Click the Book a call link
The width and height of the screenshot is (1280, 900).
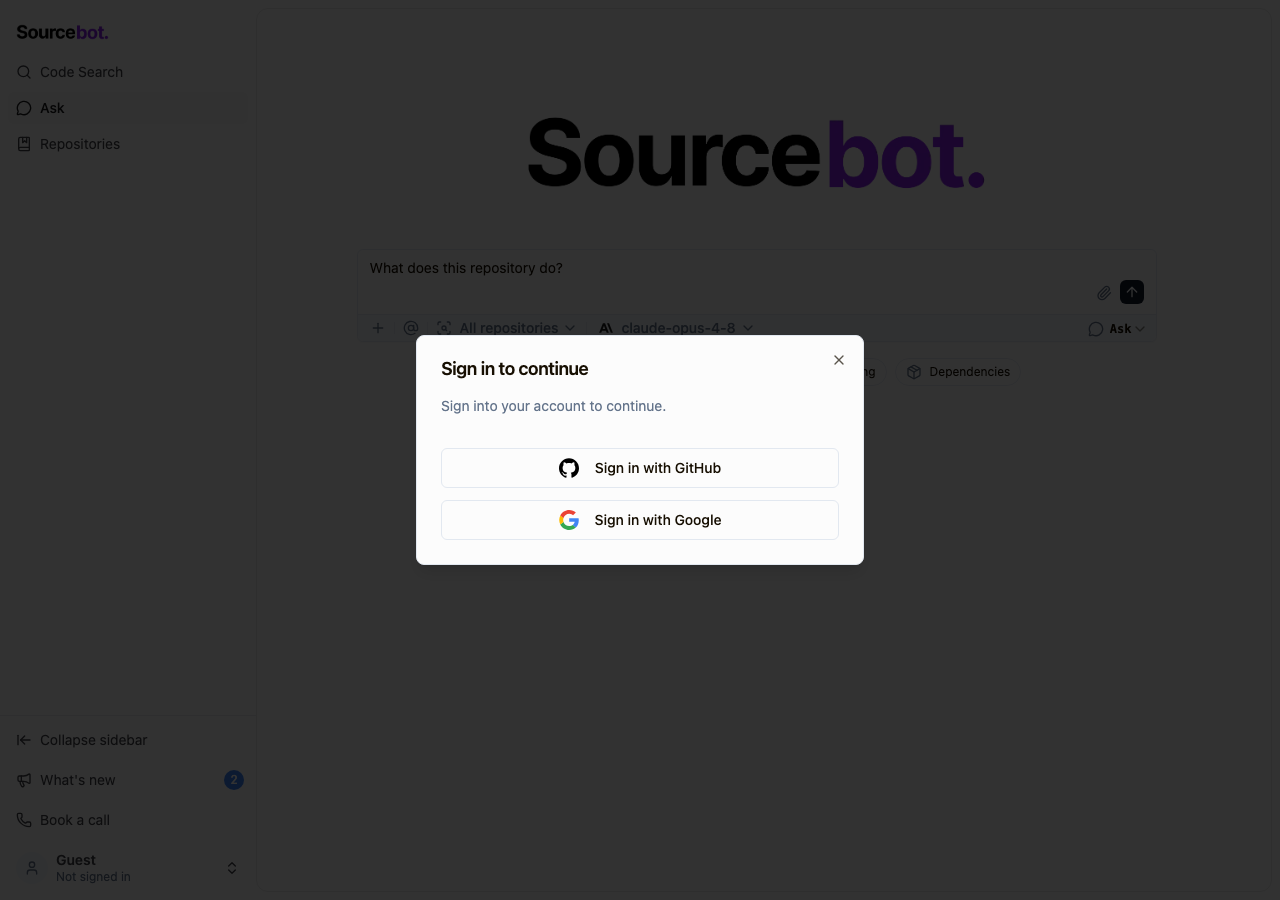tap(128, 820)
